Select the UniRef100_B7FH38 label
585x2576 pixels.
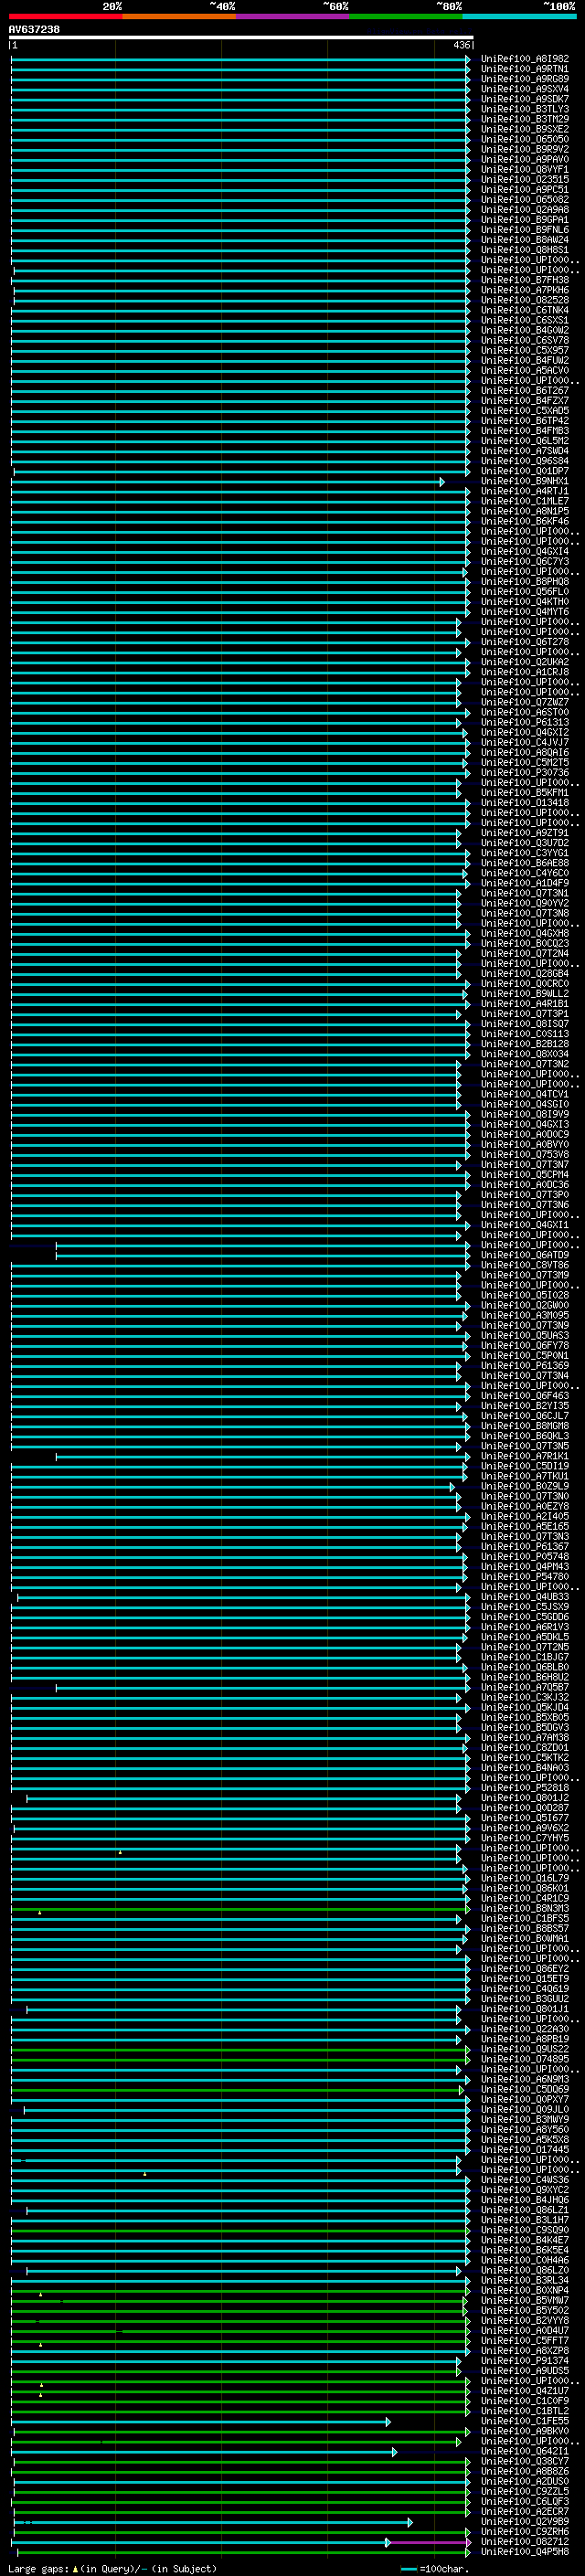coord(525,280)
